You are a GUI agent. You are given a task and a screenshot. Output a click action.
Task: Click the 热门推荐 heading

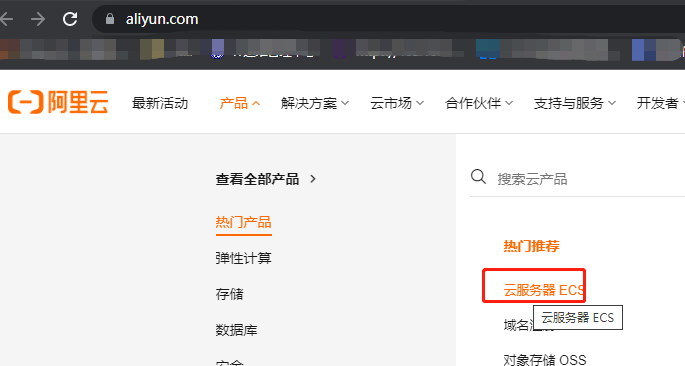(x=531, y=246)
